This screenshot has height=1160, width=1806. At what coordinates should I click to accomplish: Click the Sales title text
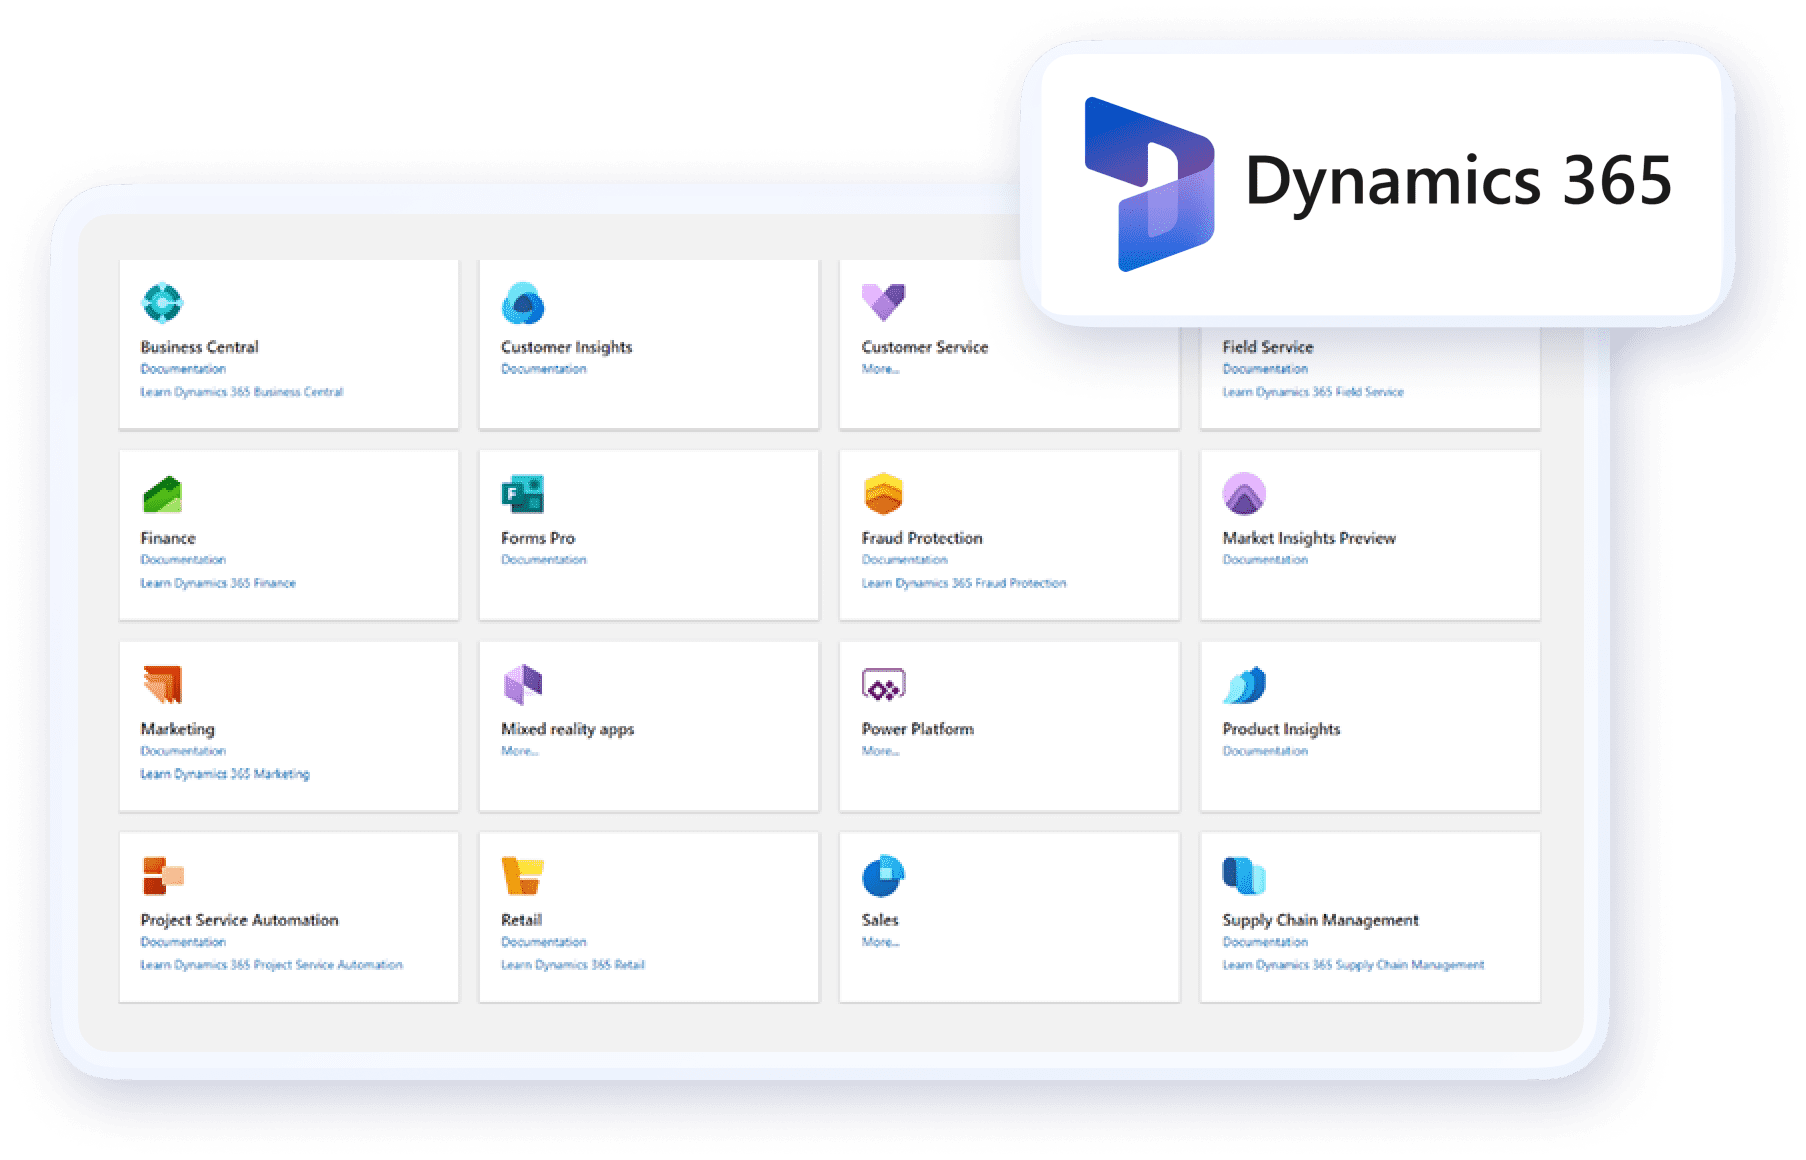pos(880,920)
